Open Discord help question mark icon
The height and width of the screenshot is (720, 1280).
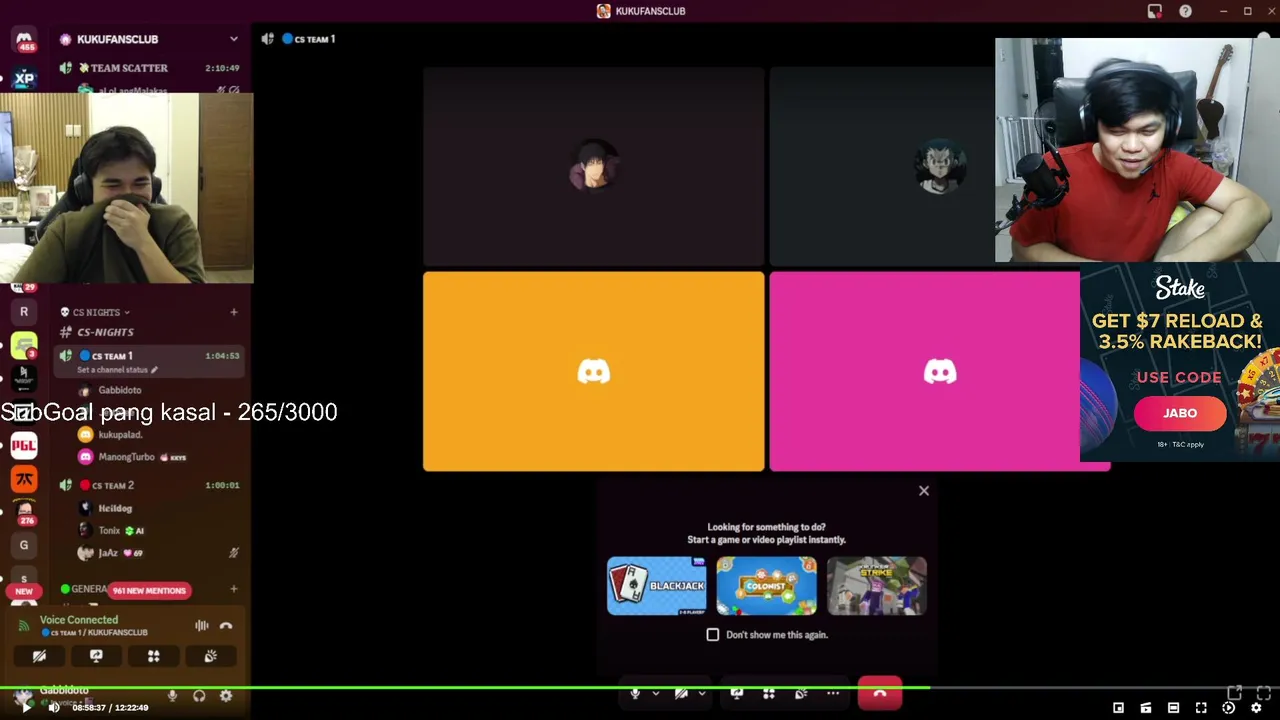1185,11
